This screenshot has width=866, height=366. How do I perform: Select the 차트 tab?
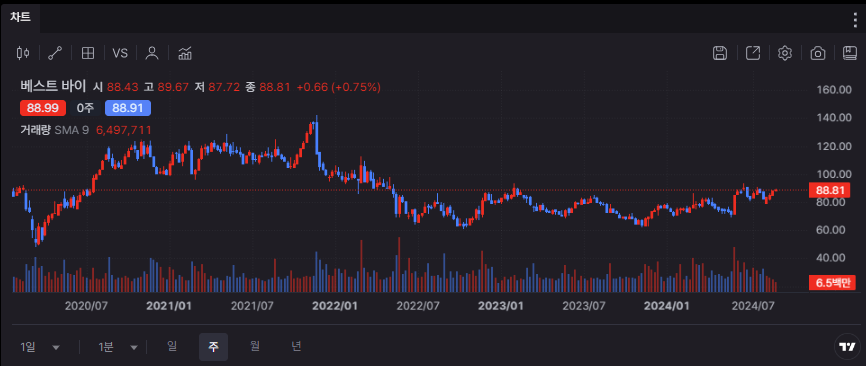click(20, 18)
